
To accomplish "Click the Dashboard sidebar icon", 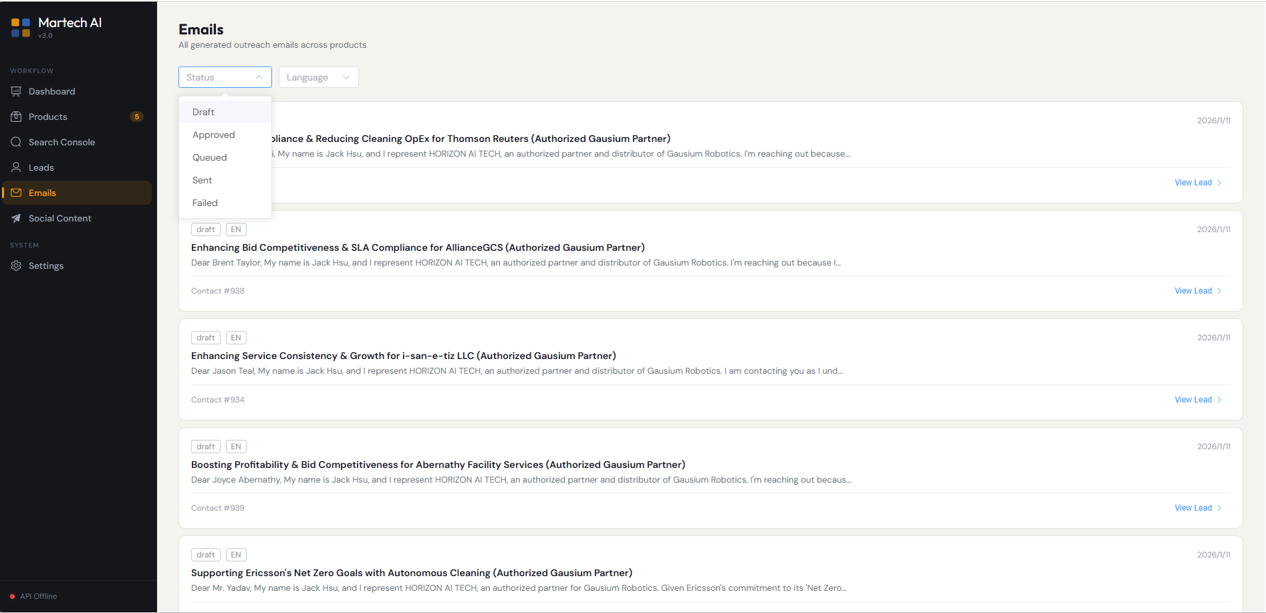I will [x=16, y=91].
